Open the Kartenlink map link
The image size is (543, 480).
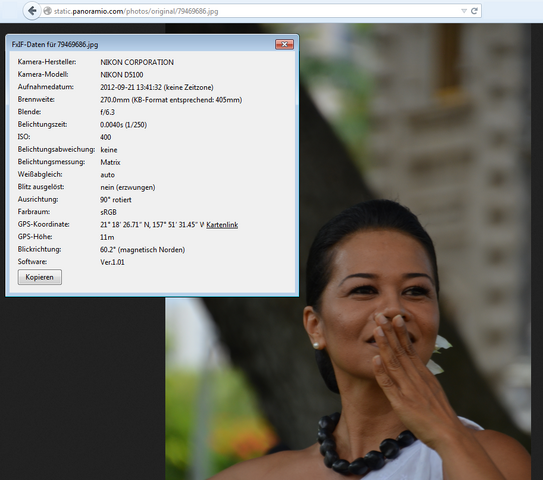coord(222,225)
